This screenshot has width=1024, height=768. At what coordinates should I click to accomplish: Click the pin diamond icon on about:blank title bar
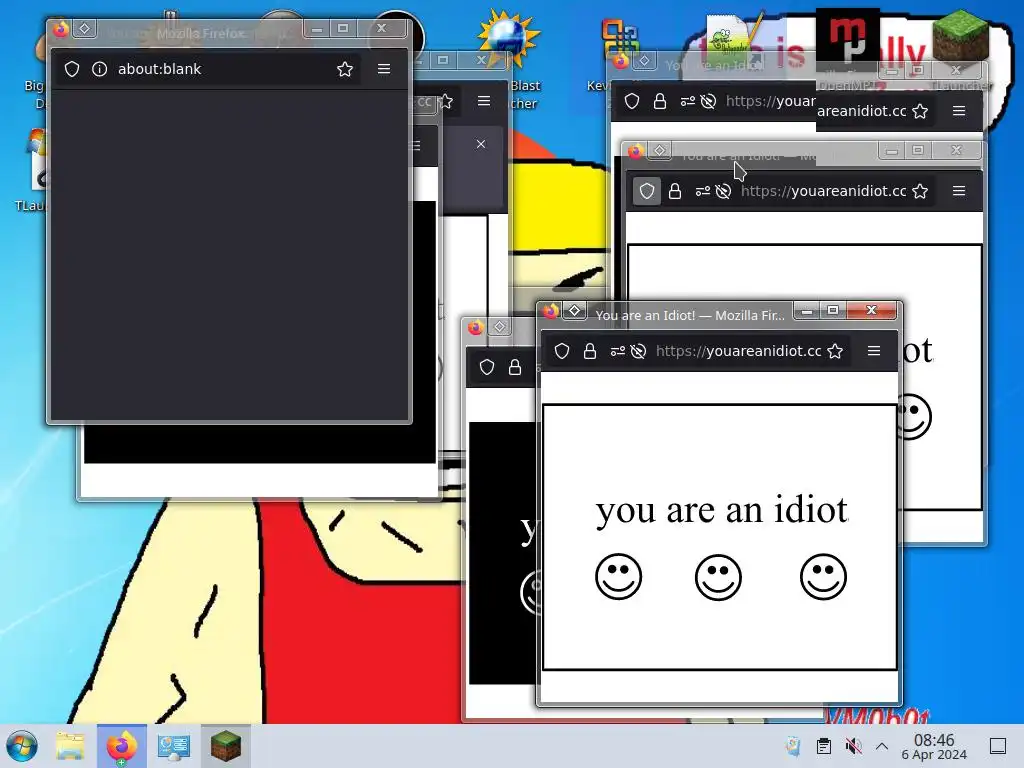point(84,28)
